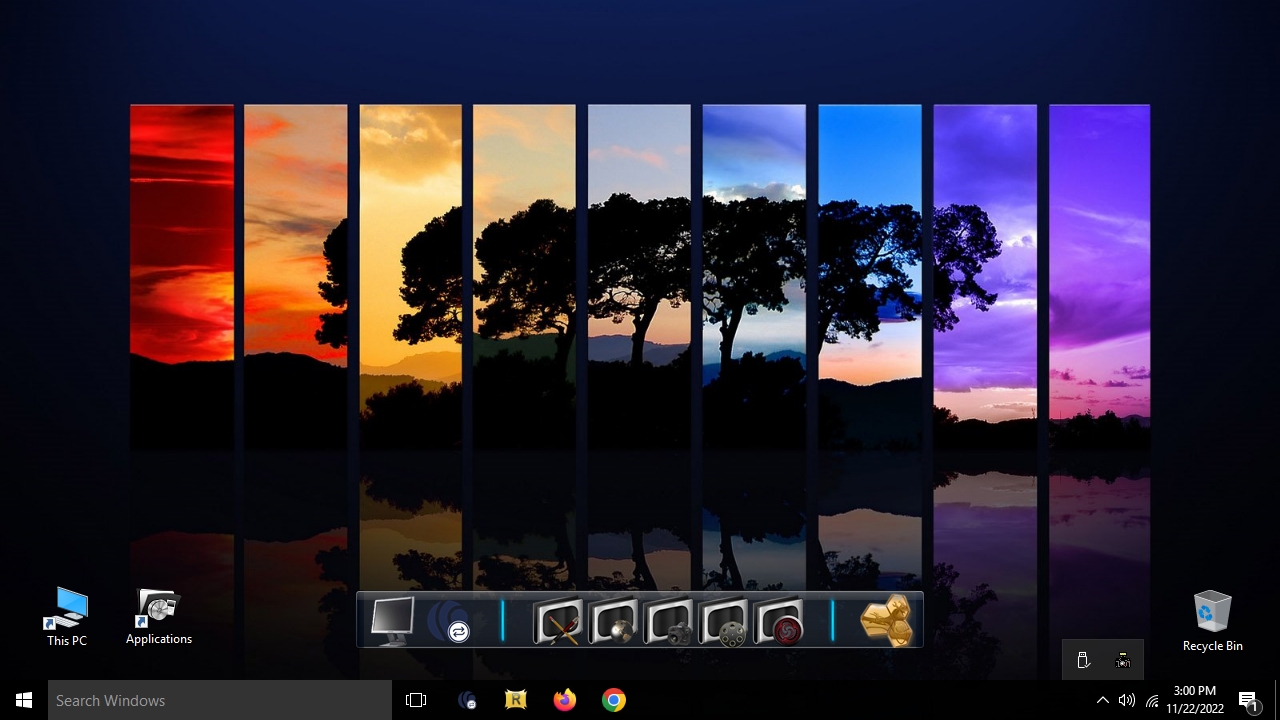The height and width of the screenshot is (720, 1280).
Task: Click the gold honeycomb icon in dock
Action: pyautogui.click(x=886, y=621)
